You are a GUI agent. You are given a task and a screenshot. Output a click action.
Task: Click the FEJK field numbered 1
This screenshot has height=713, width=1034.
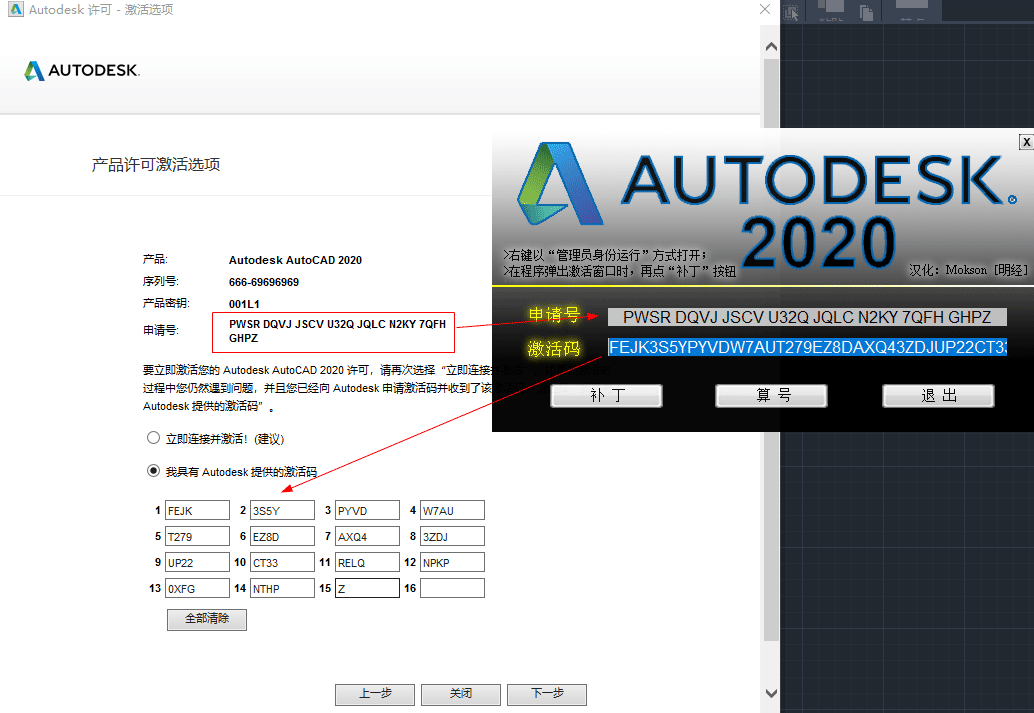tap(197, 510)
